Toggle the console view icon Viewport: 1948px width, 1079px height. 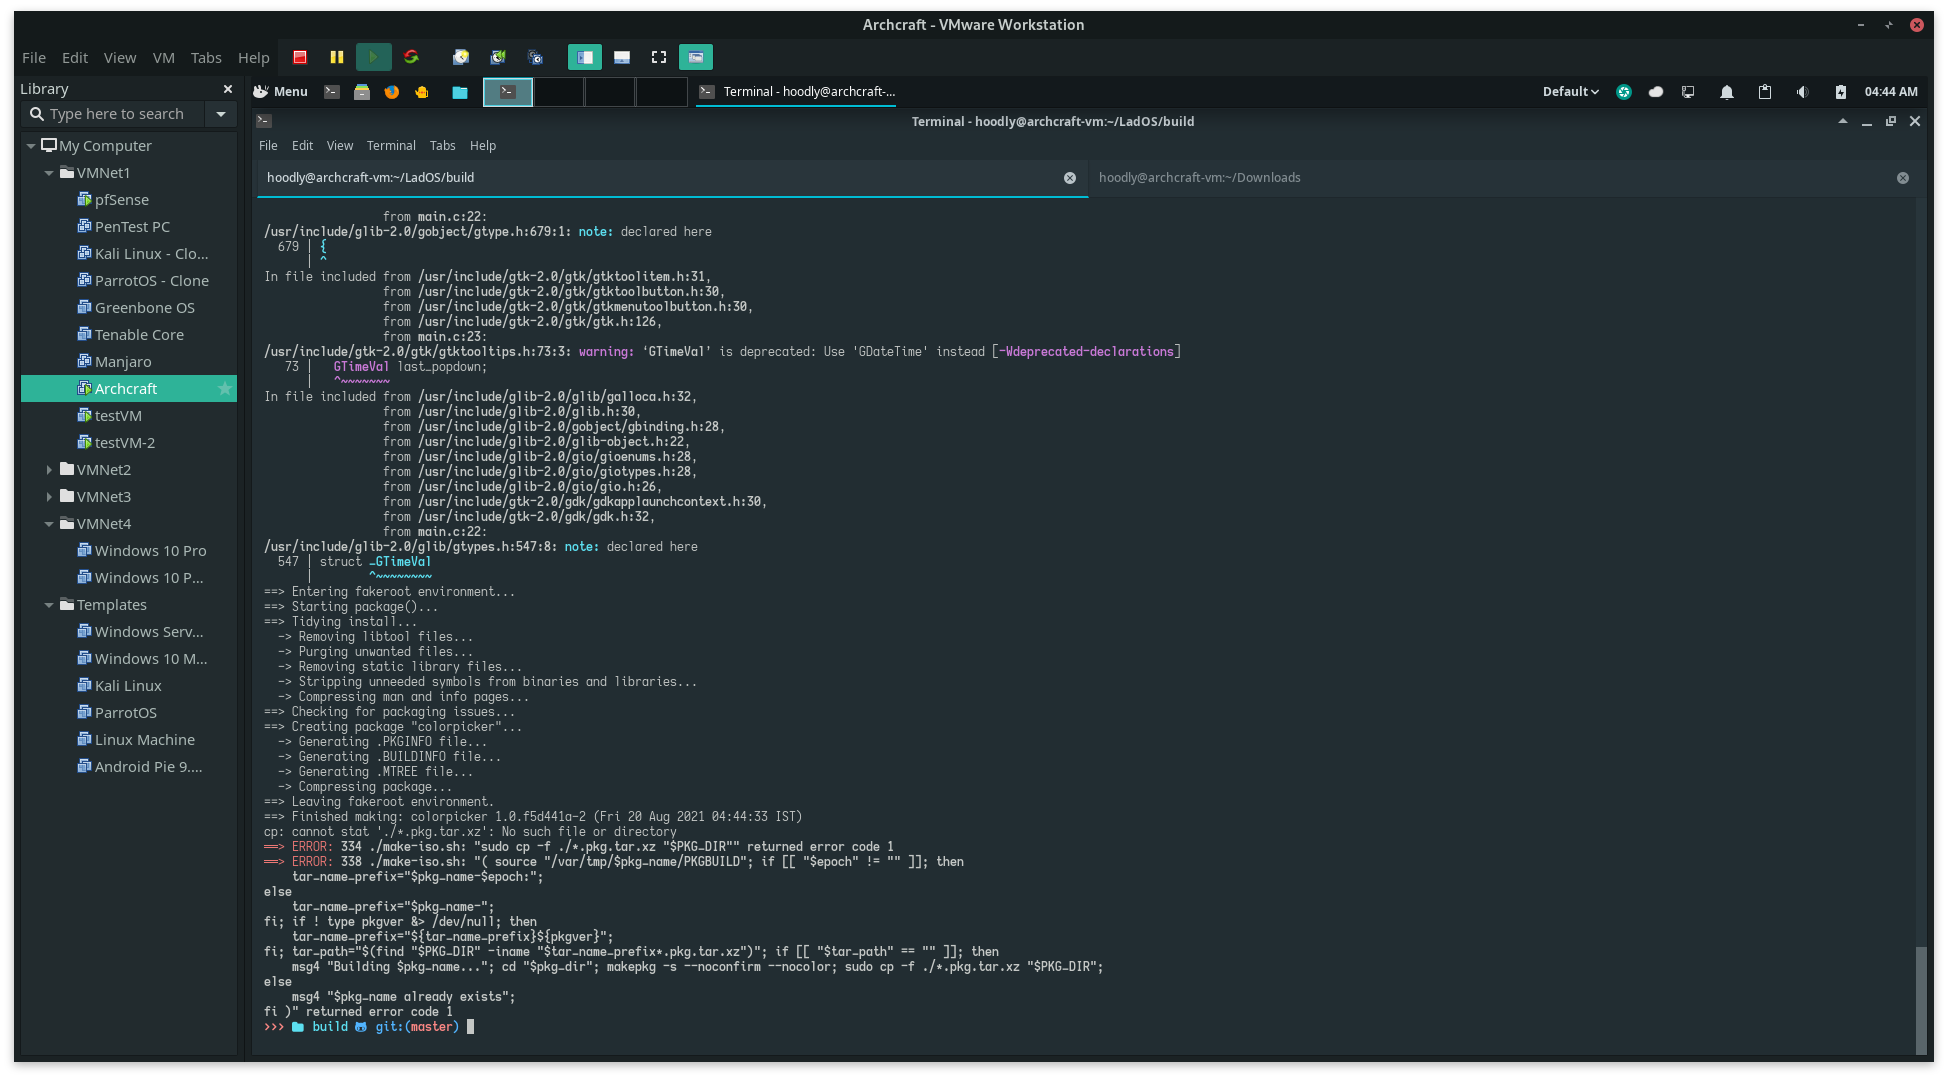[x=696, y=58]
